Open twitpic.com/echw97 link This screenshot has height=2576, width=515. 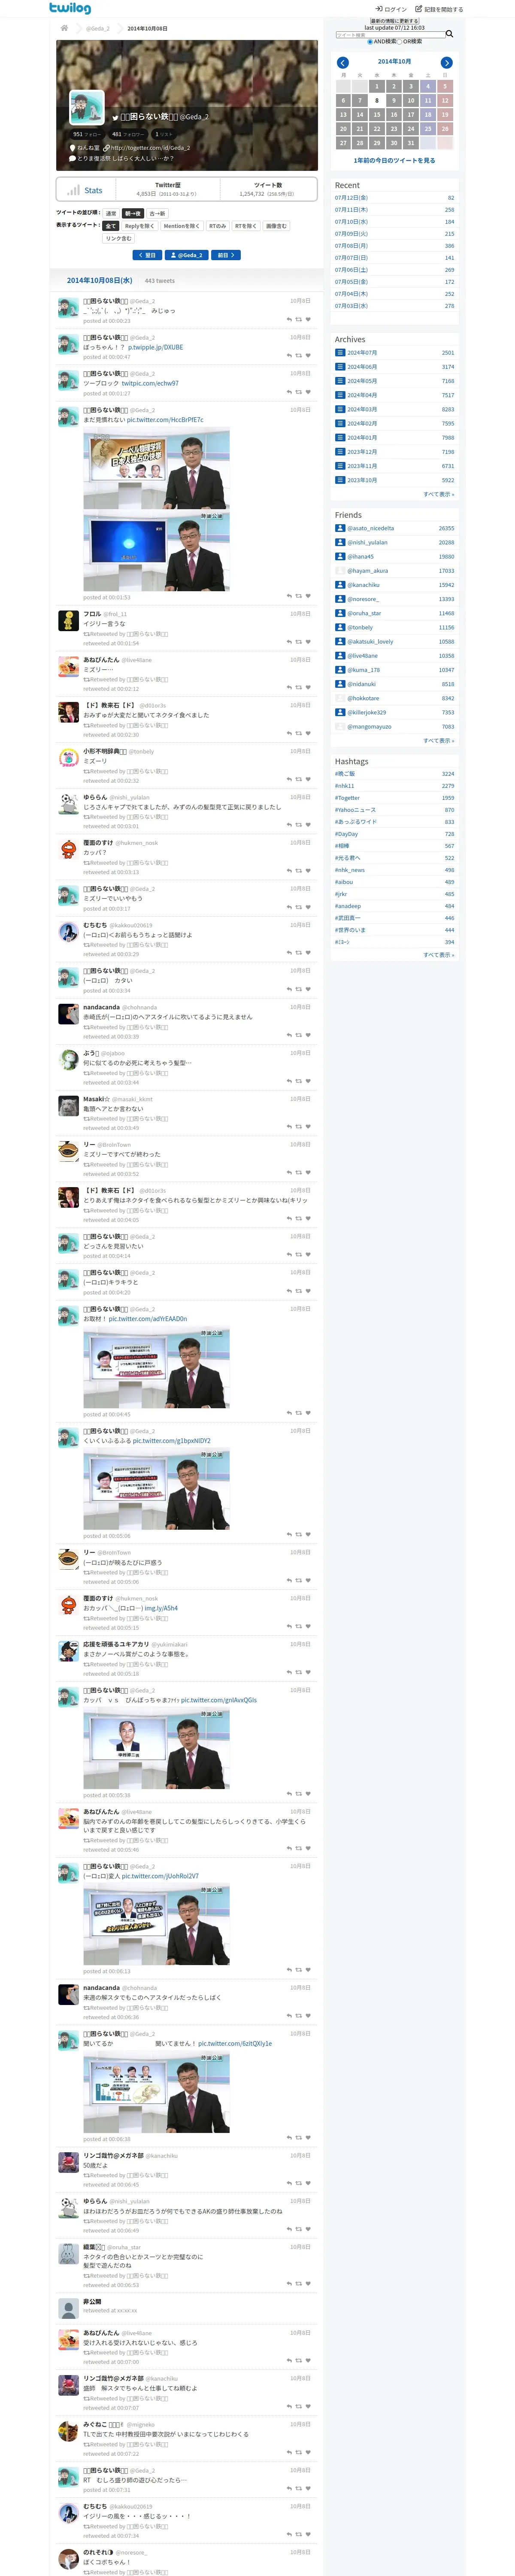[150, 383]
